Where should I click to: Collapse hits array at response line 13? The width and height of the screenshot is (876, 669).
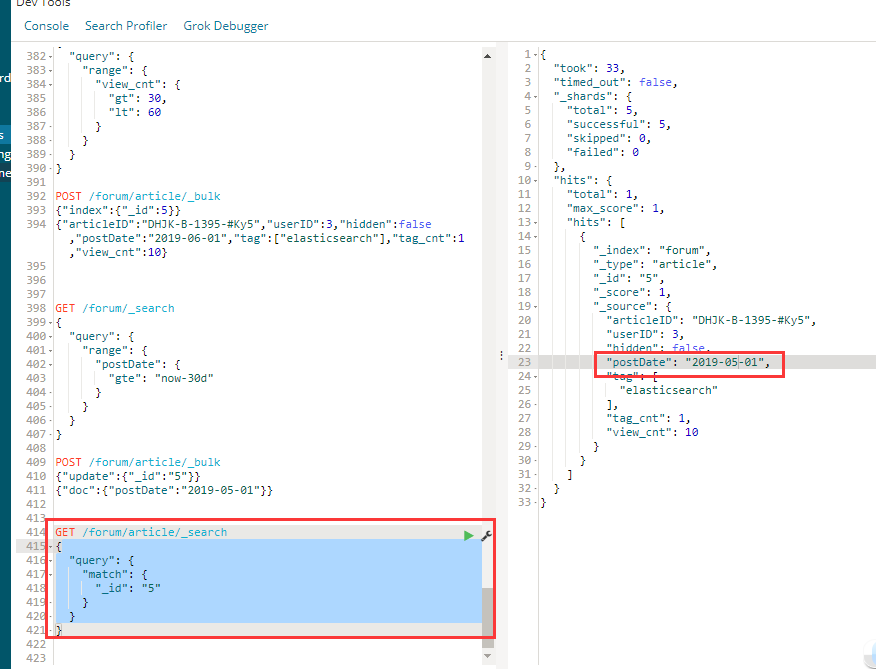click(535, 222)
